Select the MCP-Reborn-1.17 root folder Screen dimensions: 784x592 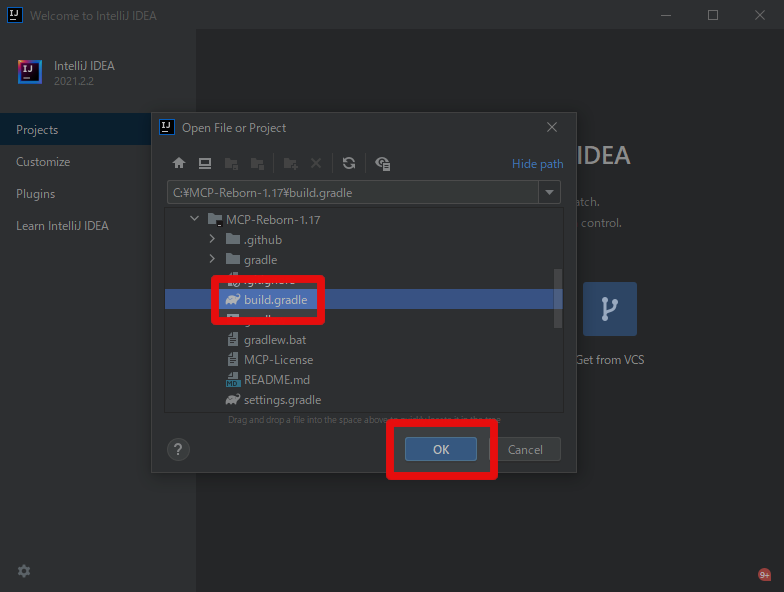pos(364,220)
